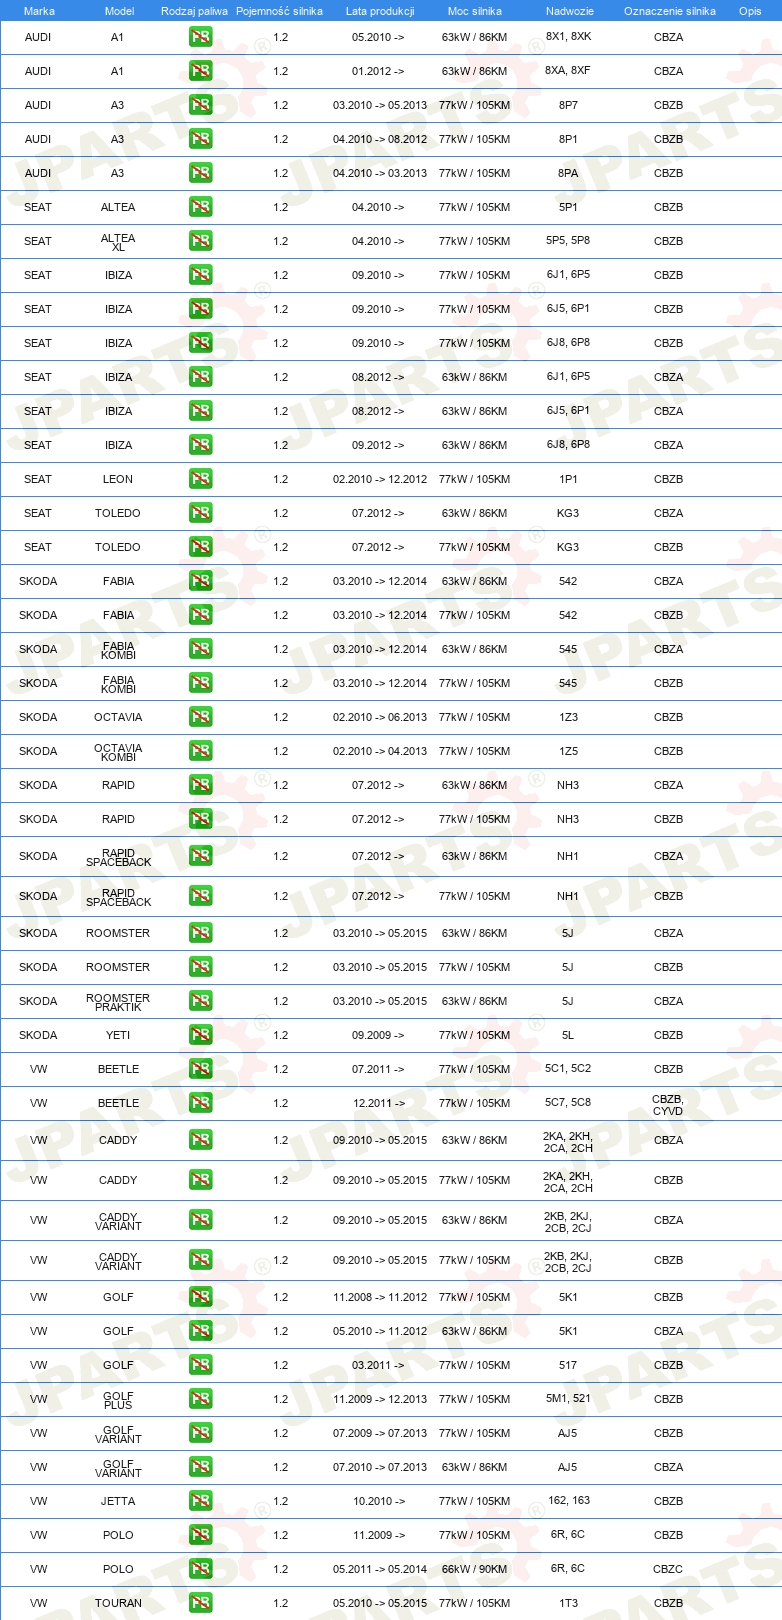Click the fuel icon for VW BEETLE 5C7, 5C8
The image size is (782, 1620).
[200, 1103]
